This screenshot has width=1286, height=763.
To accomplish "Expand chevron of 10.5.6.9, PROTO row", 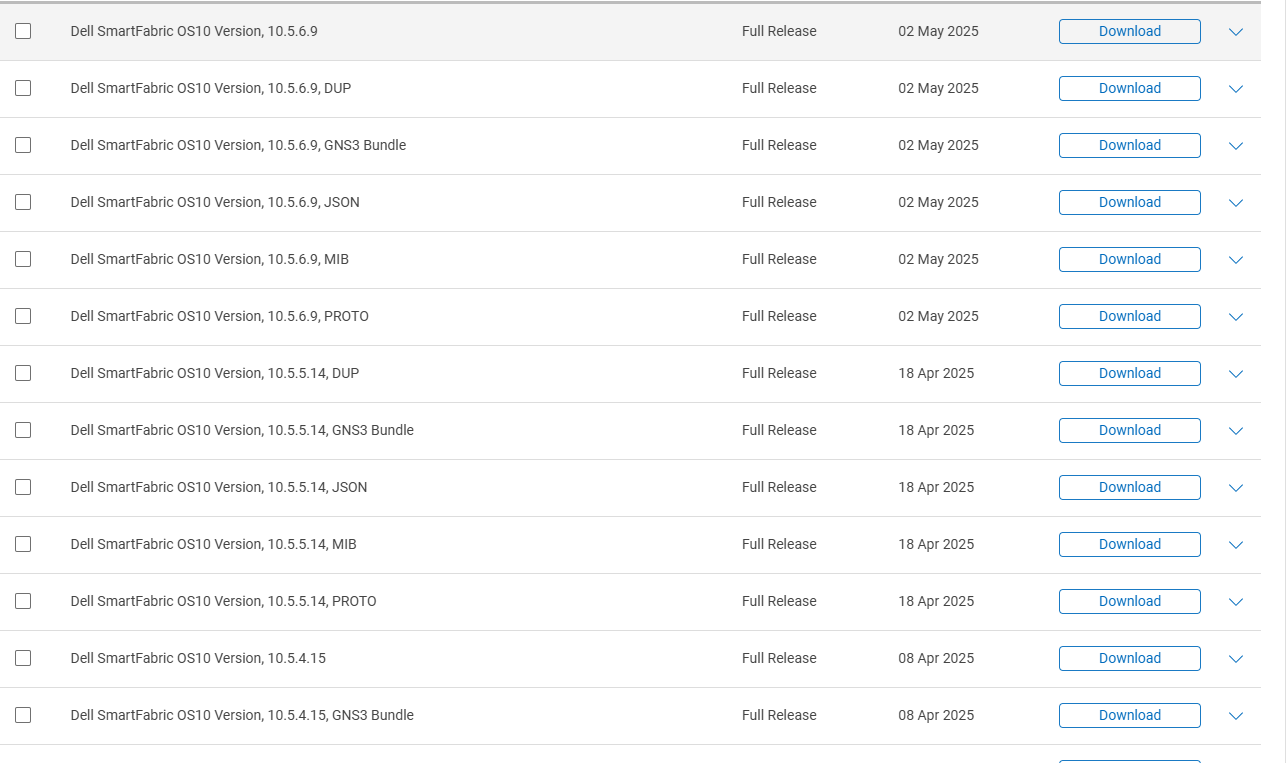I will 1236,317.
